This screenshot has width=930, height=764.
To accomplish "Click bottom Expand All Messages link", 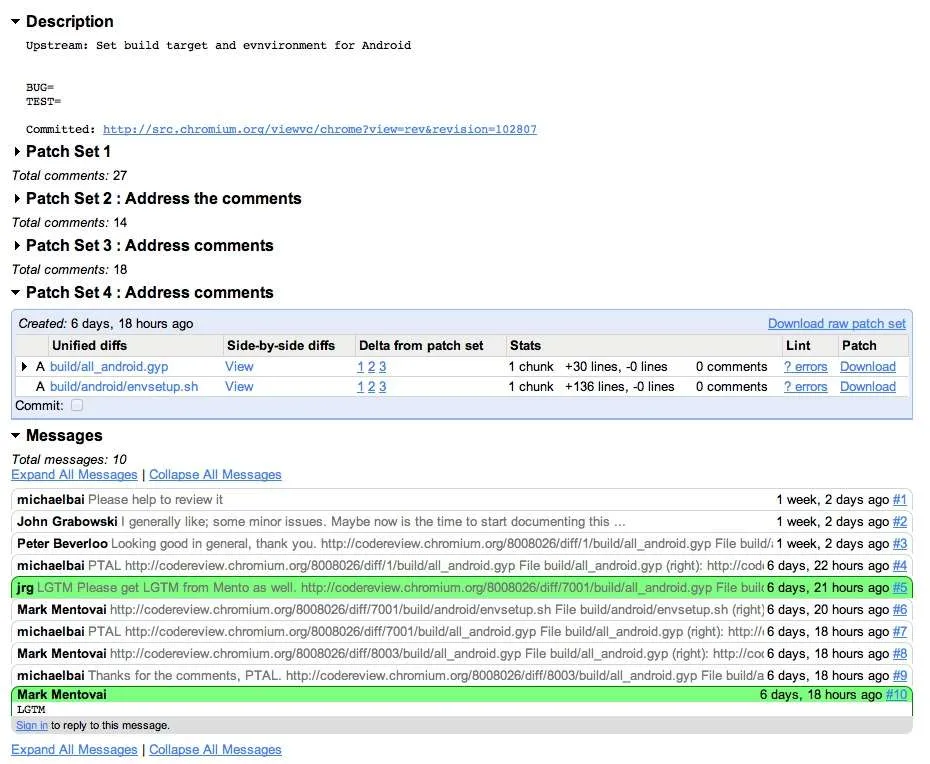I will tap(74, 749).
